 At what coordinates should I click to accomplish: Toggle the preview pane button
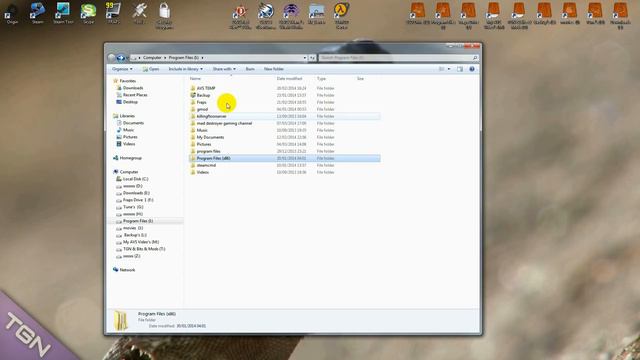click(x=460, y=69)
